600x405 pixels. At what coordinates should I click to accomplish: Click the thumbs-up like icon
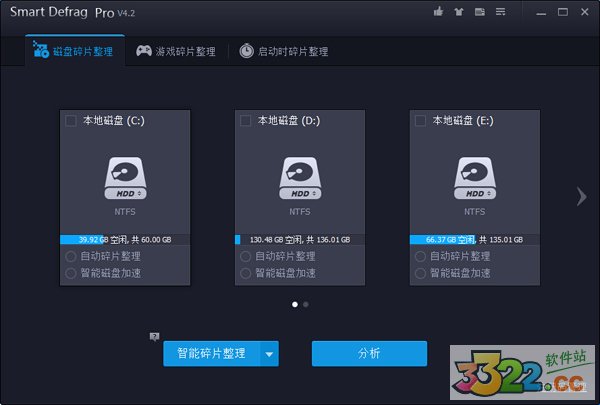click(438, 12)
